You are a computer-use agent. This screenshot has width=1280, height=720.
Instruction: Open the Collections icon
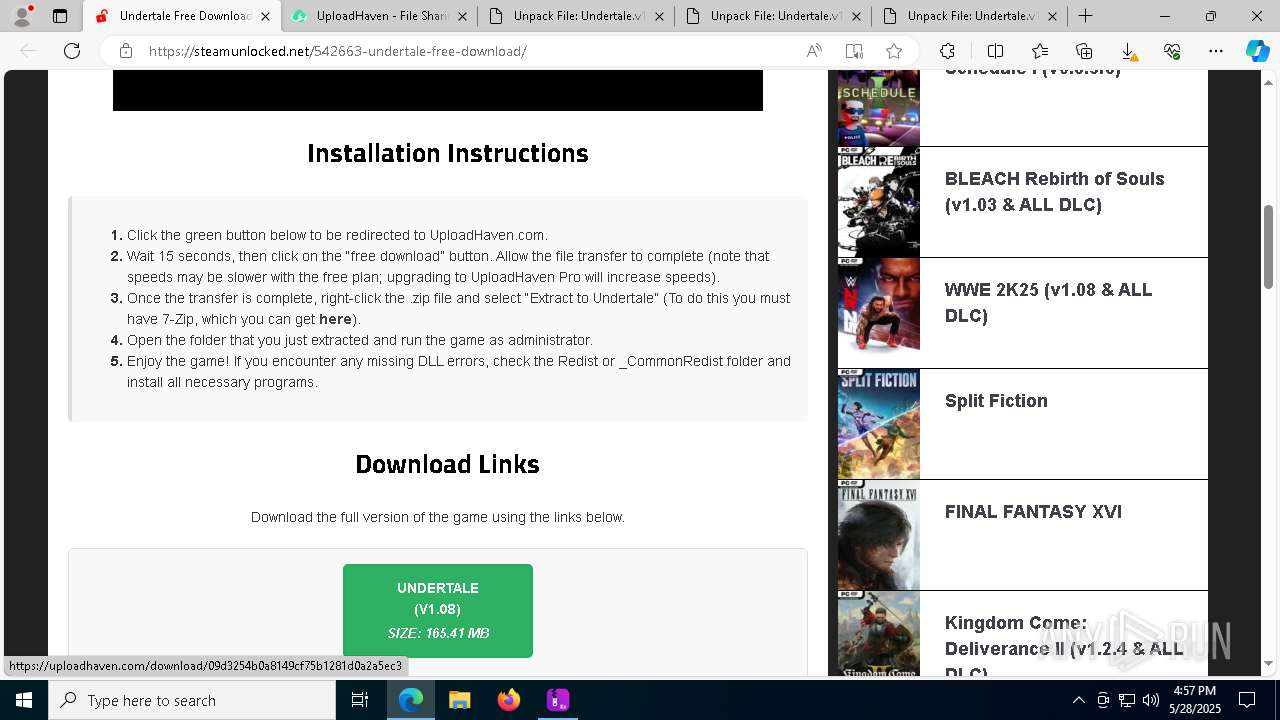pyautogui.click(x=1084, y=51)
